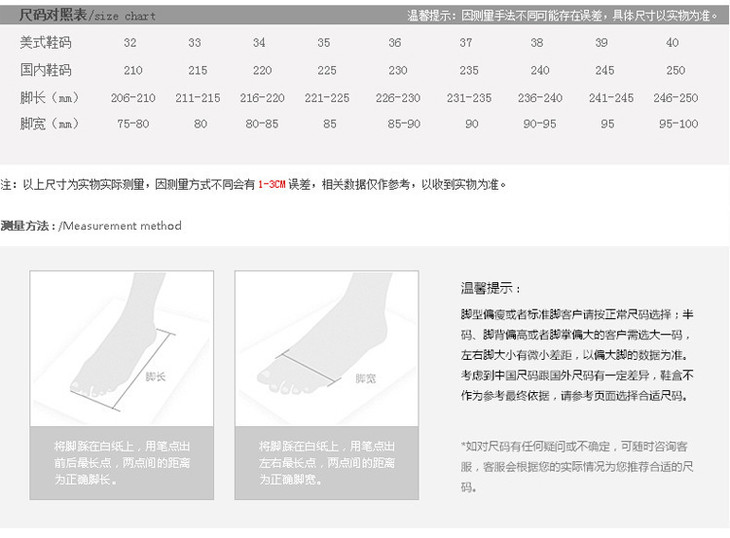Click the 脚长 (mm) row label
This screenshot has width=730, height=538.
point(50,98)
